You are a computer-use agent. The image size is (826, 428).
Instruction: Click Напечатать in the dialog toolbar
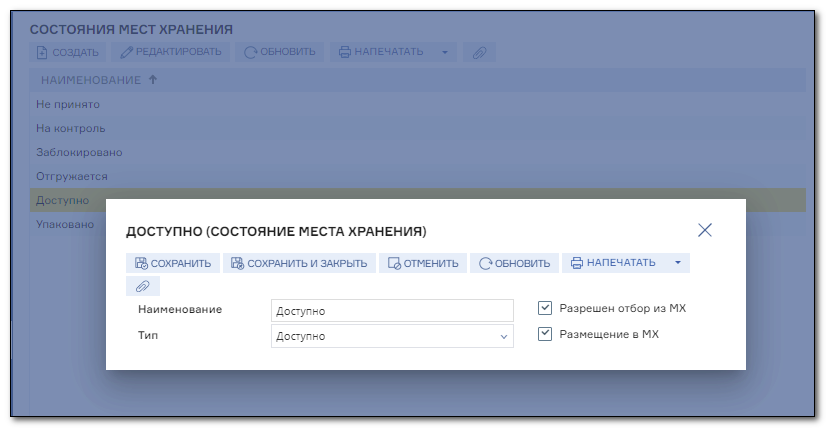point(614,263)
